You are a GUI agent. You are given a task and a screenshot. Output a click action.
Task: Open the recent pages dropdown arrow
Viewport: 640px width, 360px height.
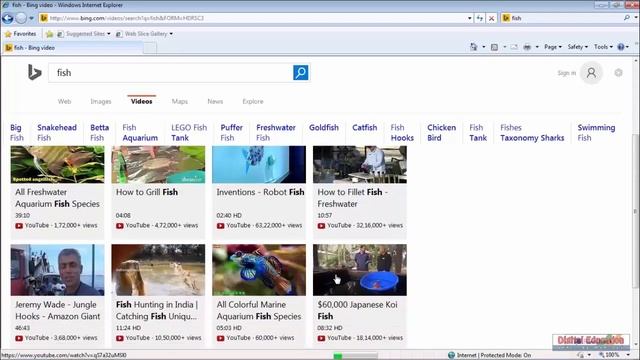tap(31, 18)
